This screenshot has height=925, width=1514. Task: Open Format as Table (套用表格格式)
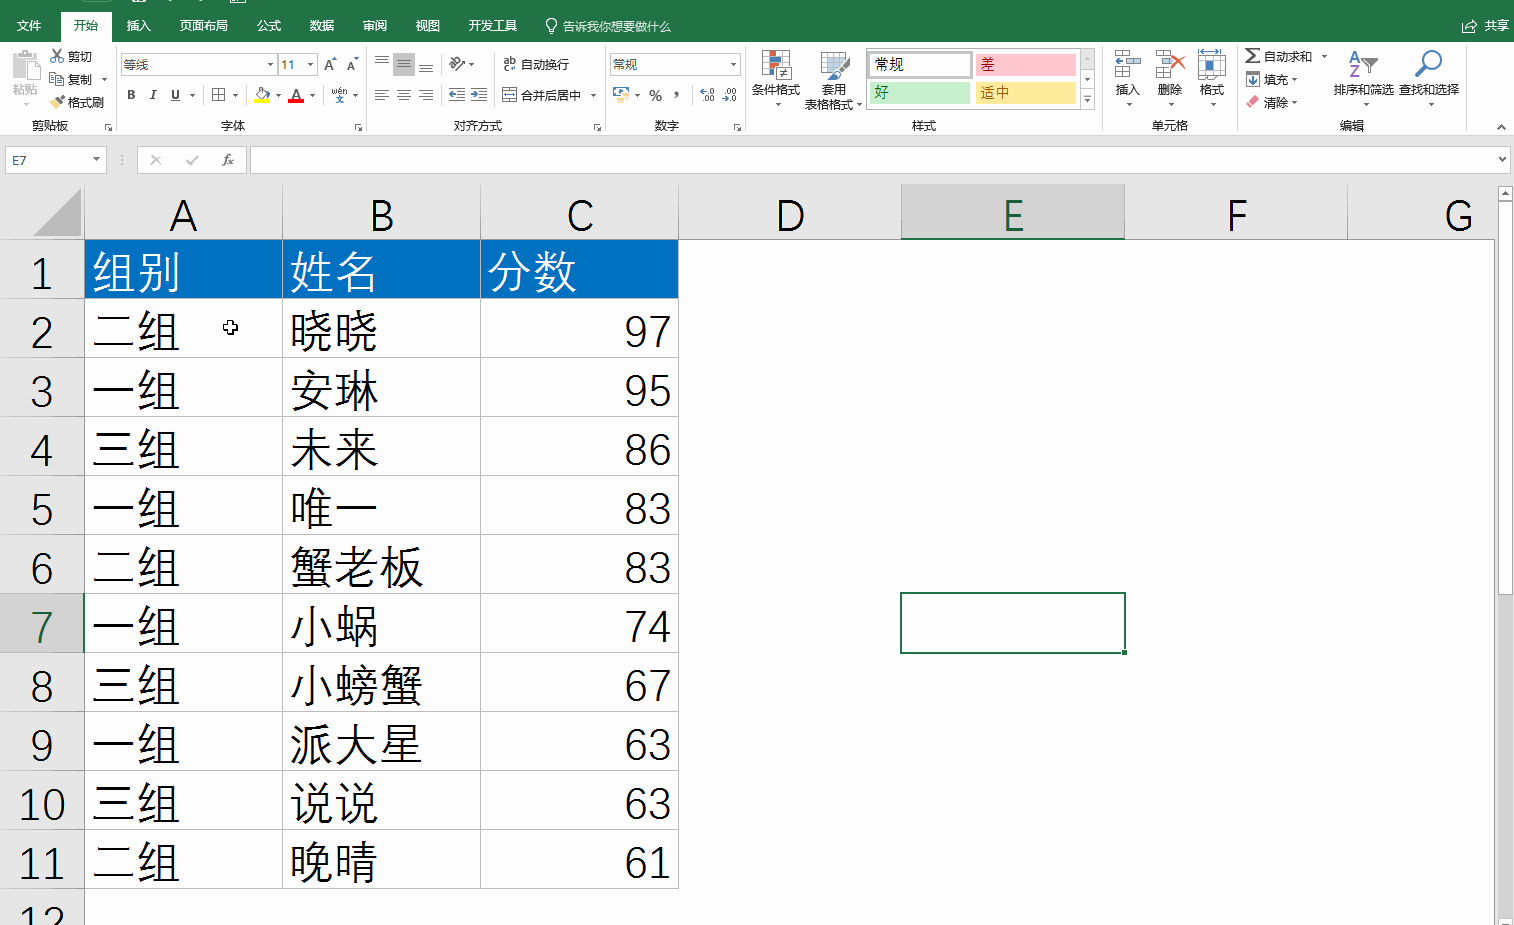(833, 80)
